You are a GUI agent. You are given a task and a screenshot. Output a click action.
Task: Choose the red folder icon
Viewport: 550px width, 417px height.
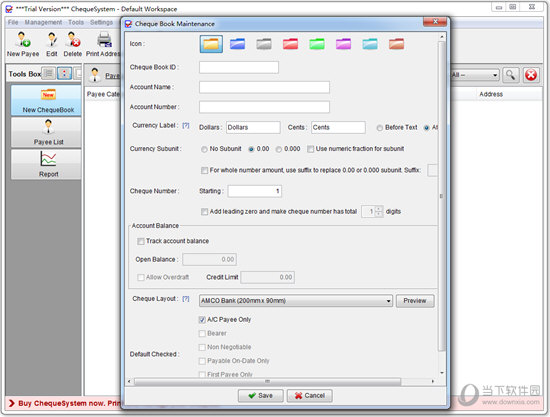(290, 44)
